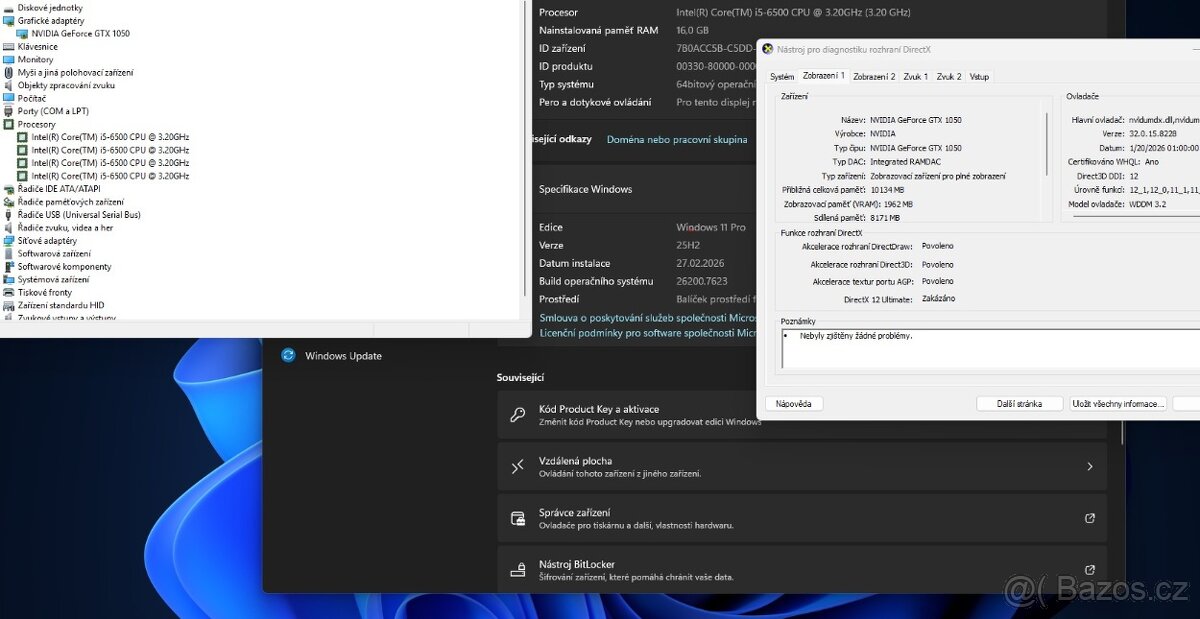Click the Zařízení standardu HID icon

[9, 306]
